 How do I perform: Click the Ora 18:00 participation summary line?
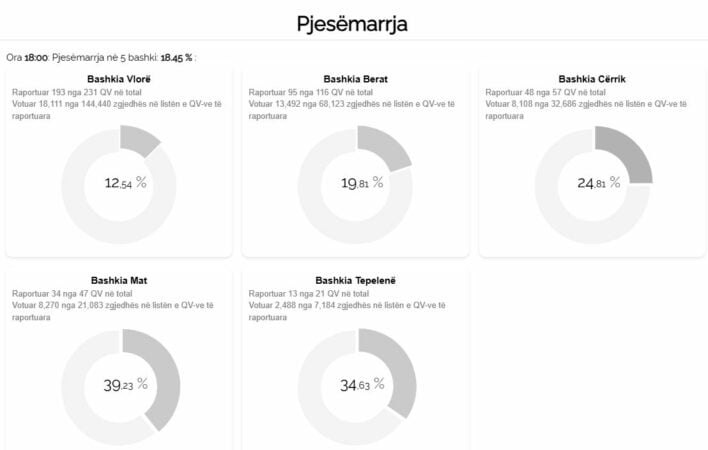(101, 57)
